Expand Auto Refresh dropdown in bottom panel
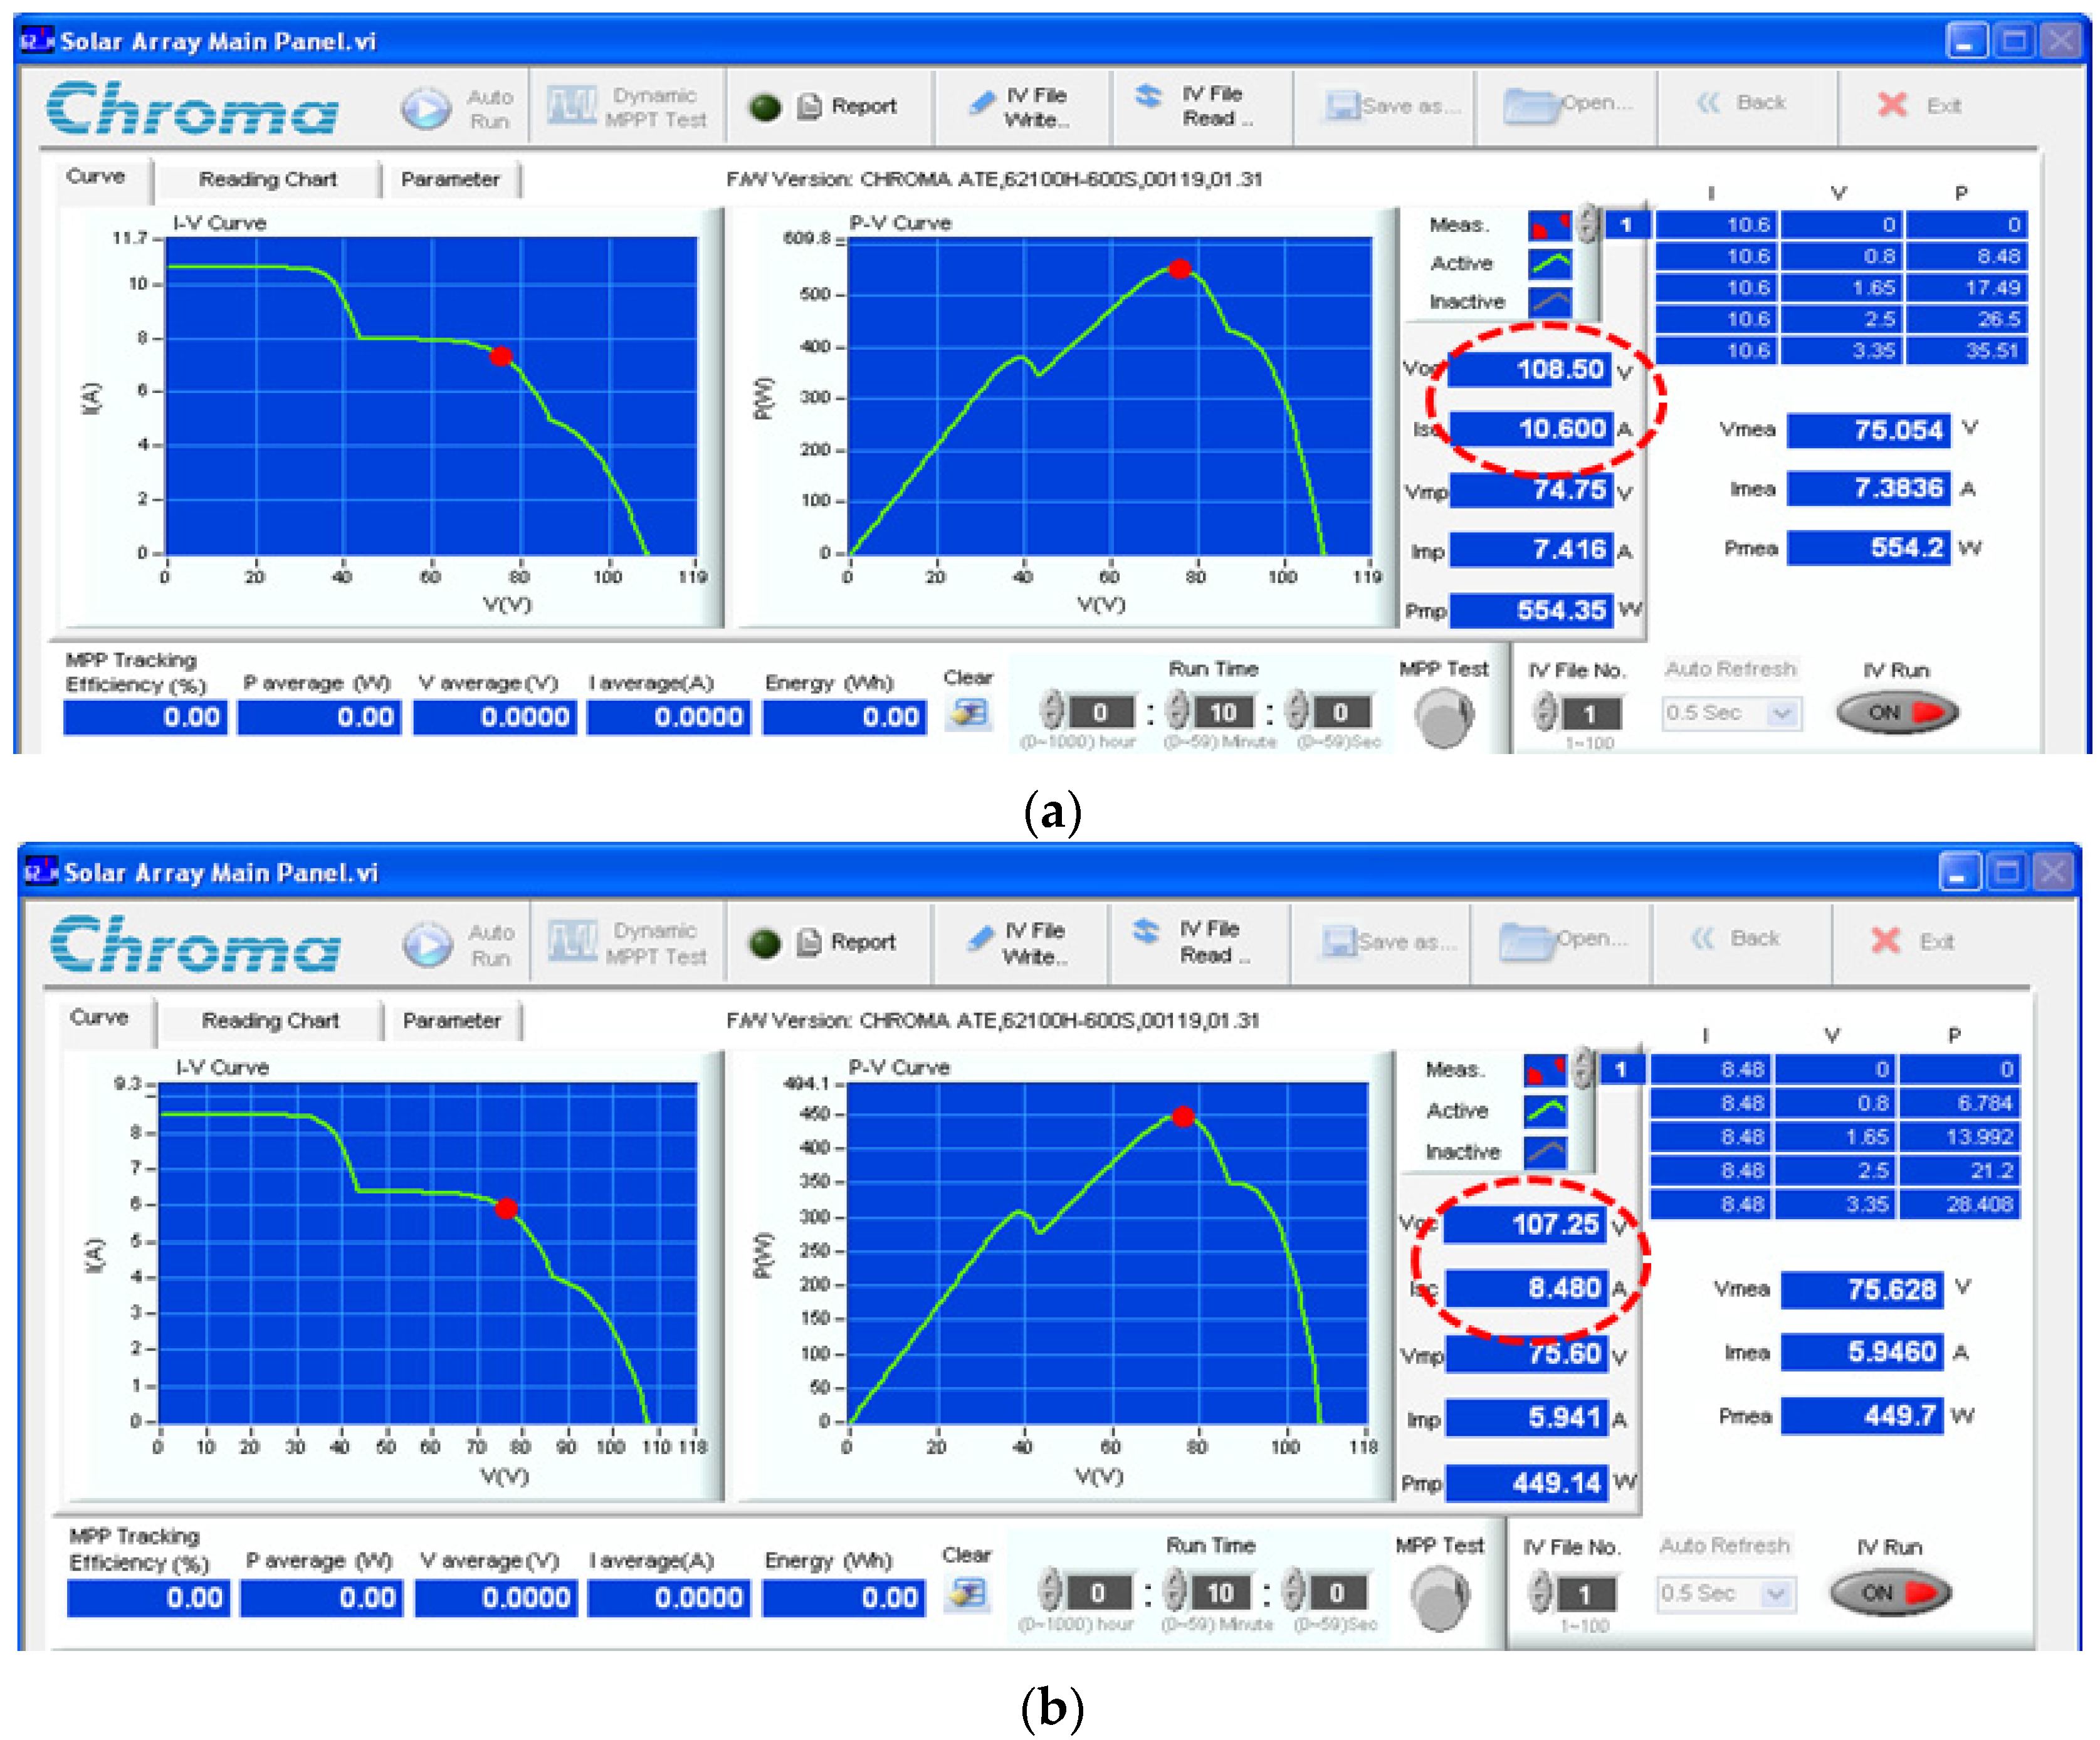The image size is (2100, 1740). (x=1775, y=1593)
